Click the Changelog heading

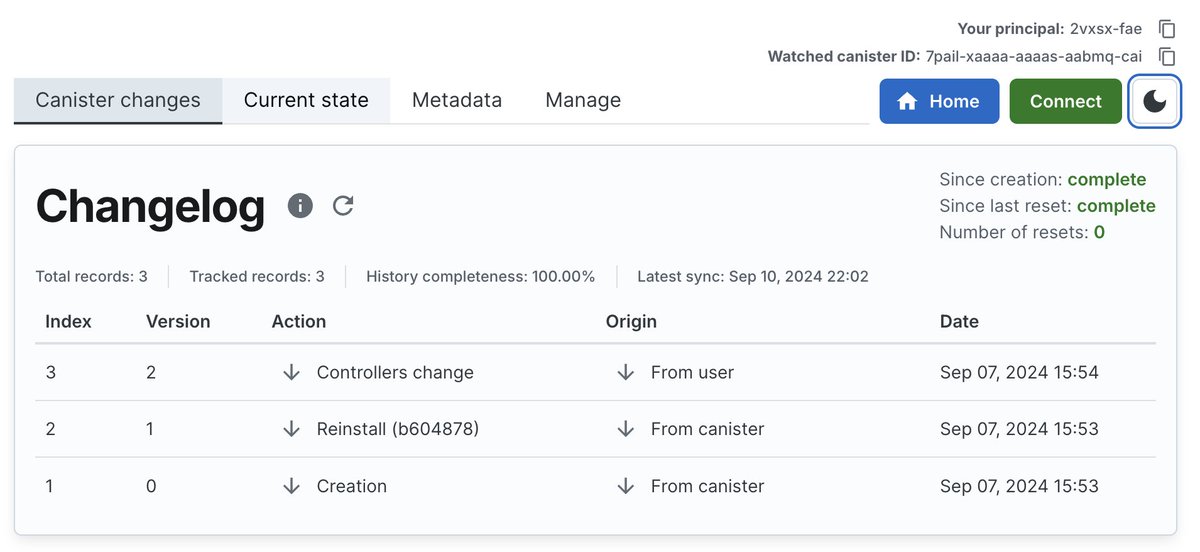(x=150, y=207)
